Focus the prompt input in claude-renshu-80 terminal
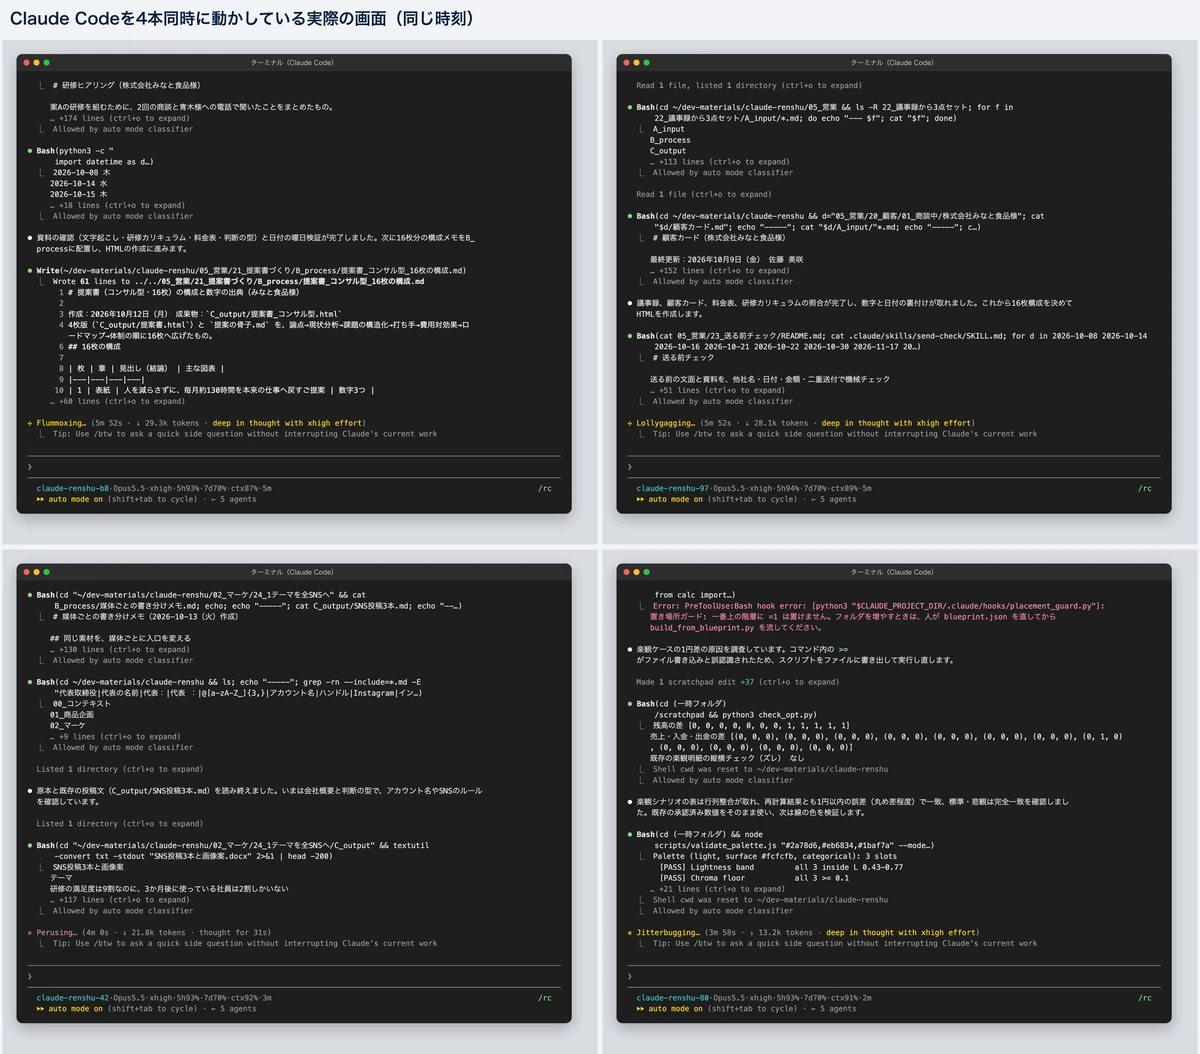Screen dimensions: 1200x1054 tap(894, 976)
